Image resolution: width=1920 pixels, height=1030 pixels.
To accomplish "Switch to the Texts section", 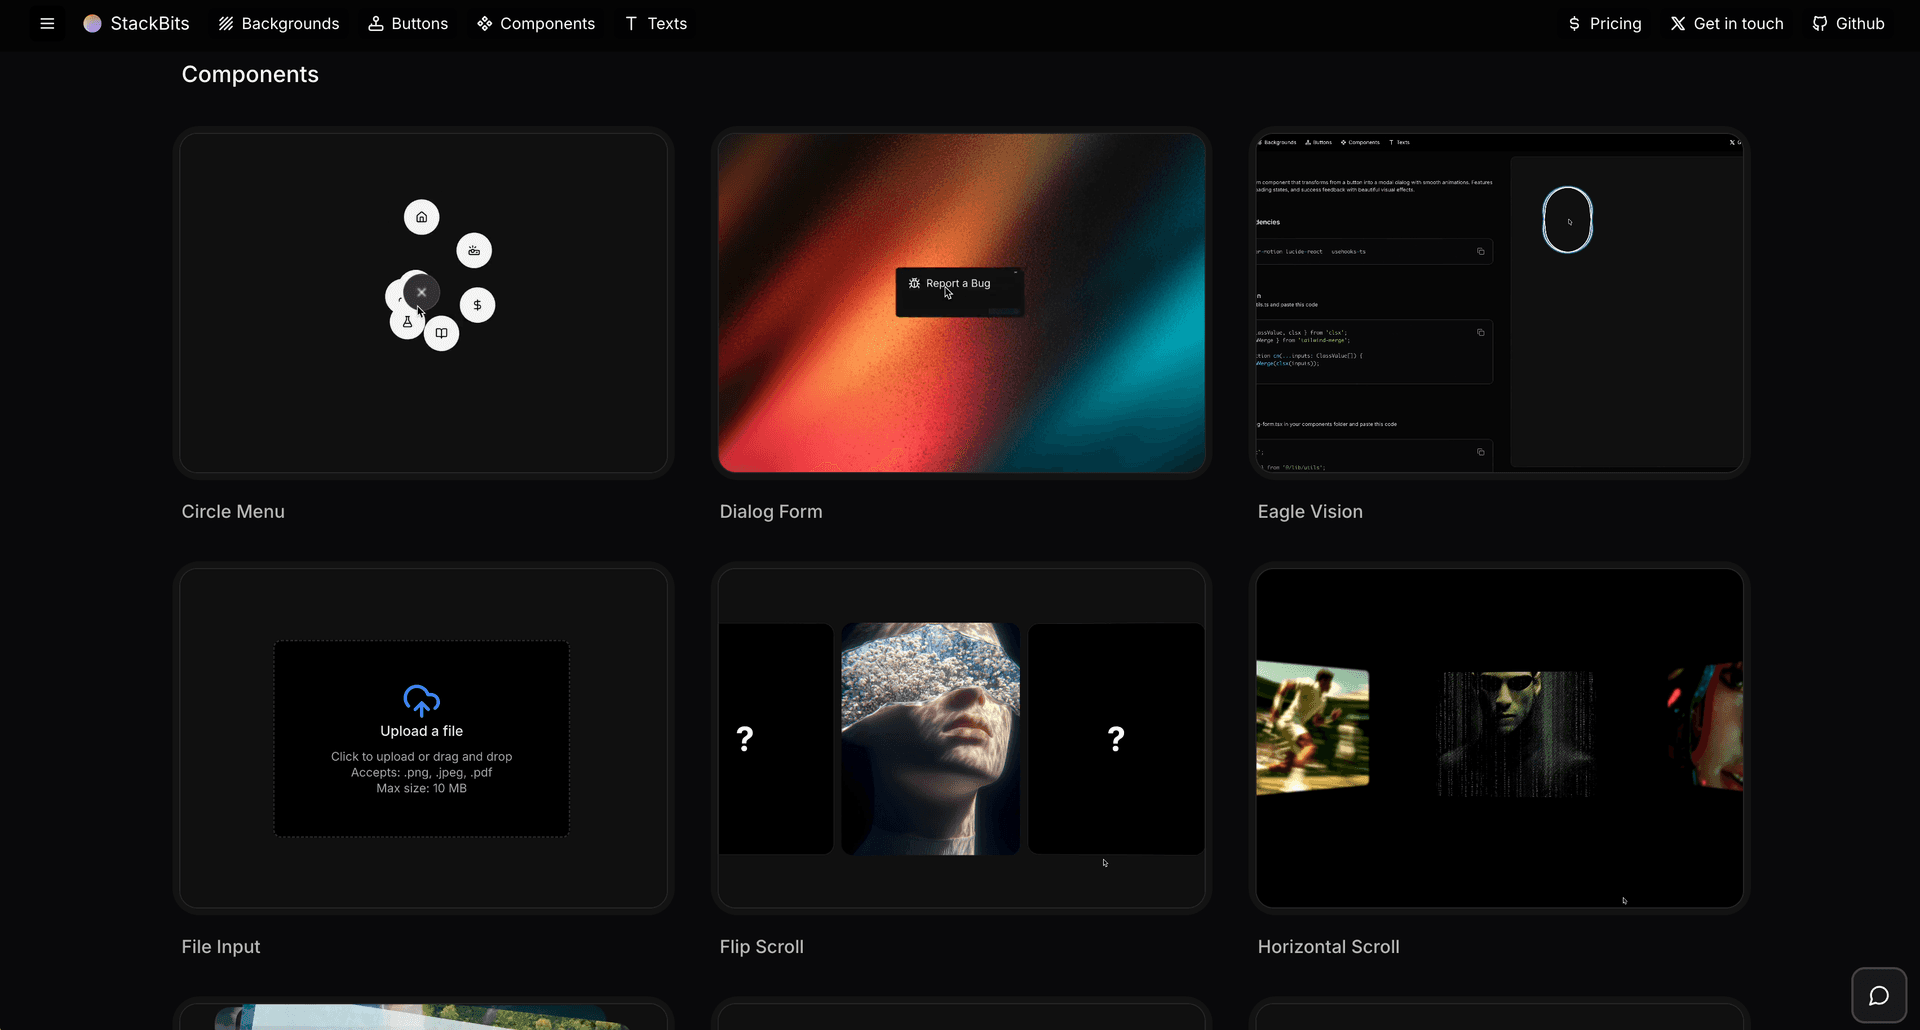I will 655,23.
